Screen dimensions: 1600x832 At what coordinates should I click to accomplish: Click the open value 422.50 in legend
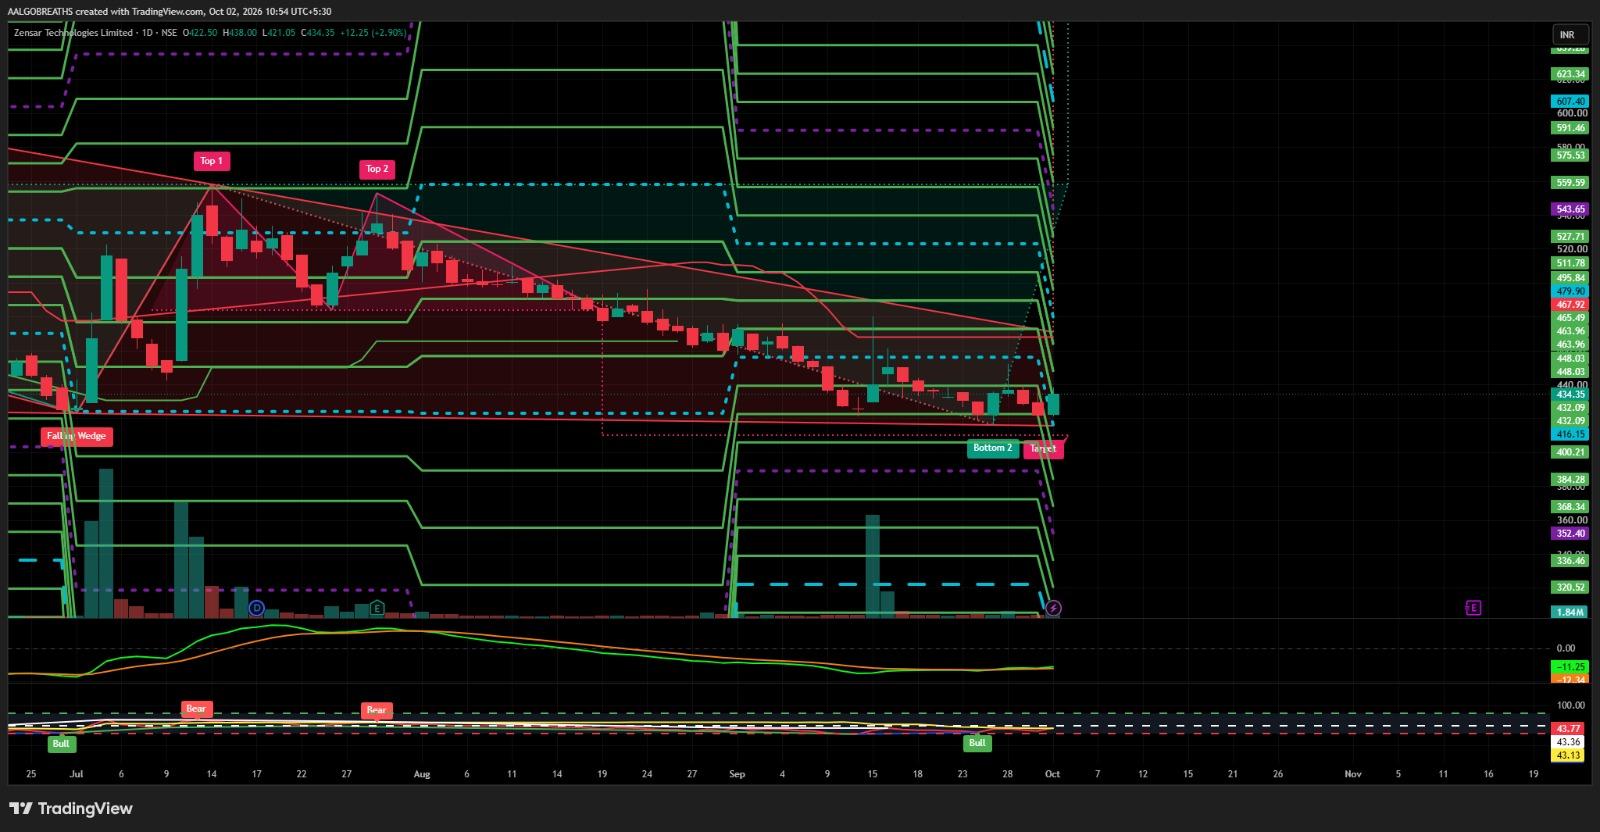pos(204,33)
